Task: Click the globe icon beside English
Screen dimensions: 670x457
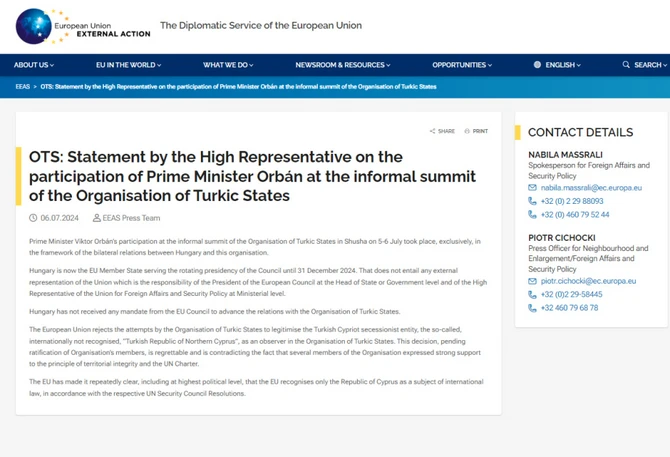Action: 537,65
